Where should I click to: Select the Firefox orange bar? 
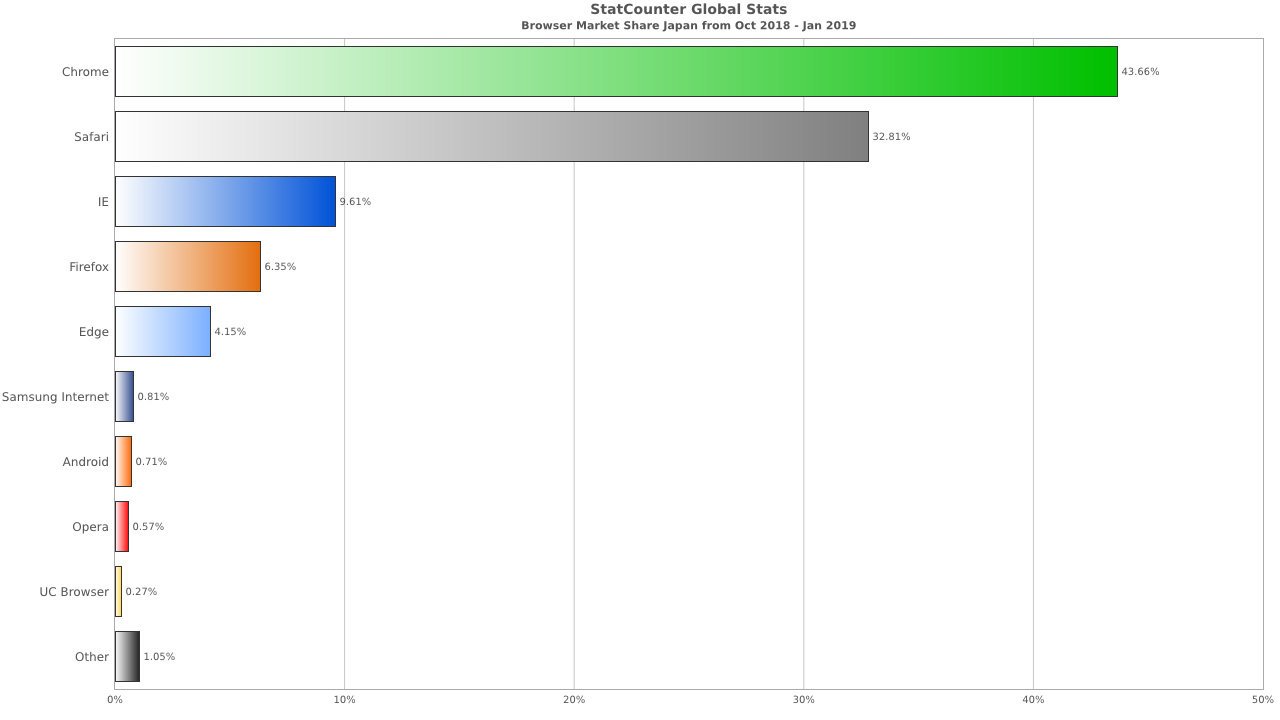(x=188, y=266)
